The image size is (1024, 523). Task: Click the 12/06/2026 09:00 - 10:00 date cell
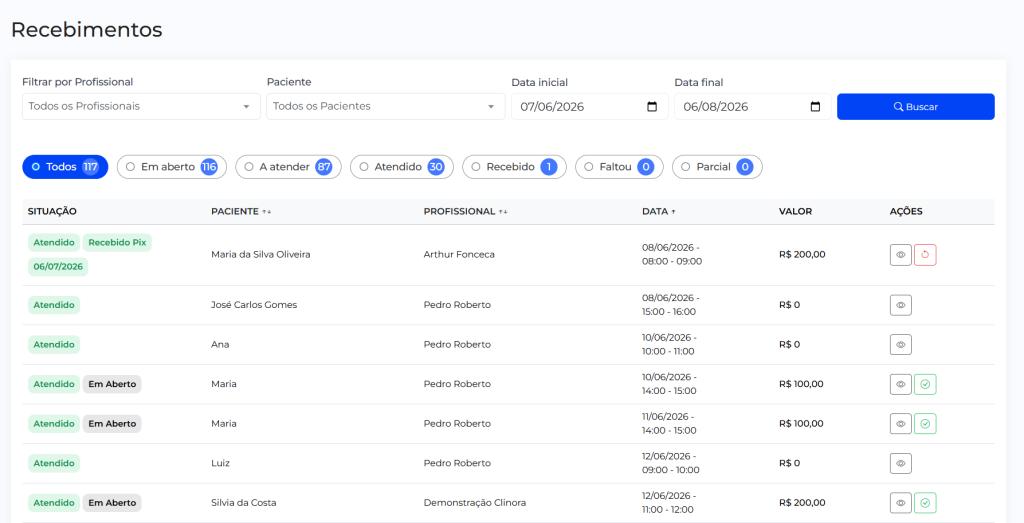[x=671, y=464]
